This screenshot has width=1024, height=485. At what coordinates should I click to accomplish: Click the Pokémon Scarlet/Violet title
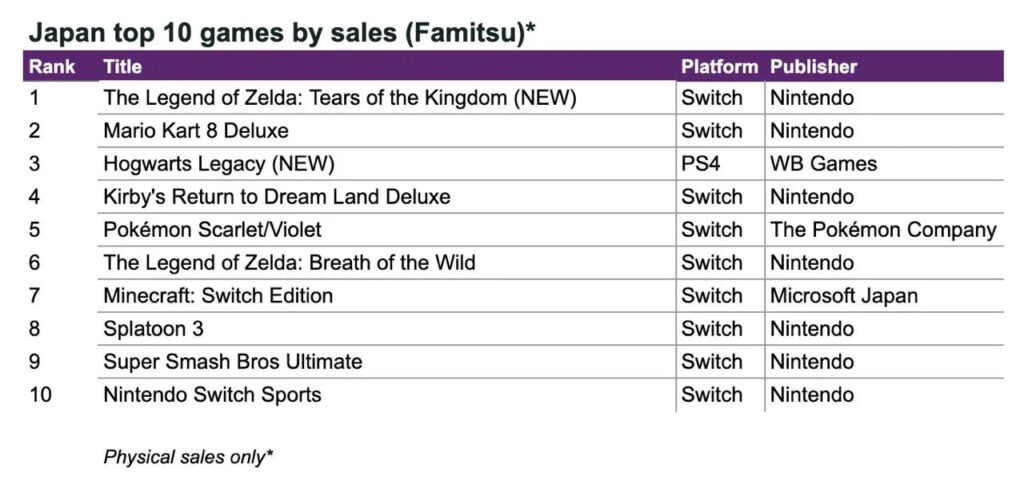coord(212,230)
